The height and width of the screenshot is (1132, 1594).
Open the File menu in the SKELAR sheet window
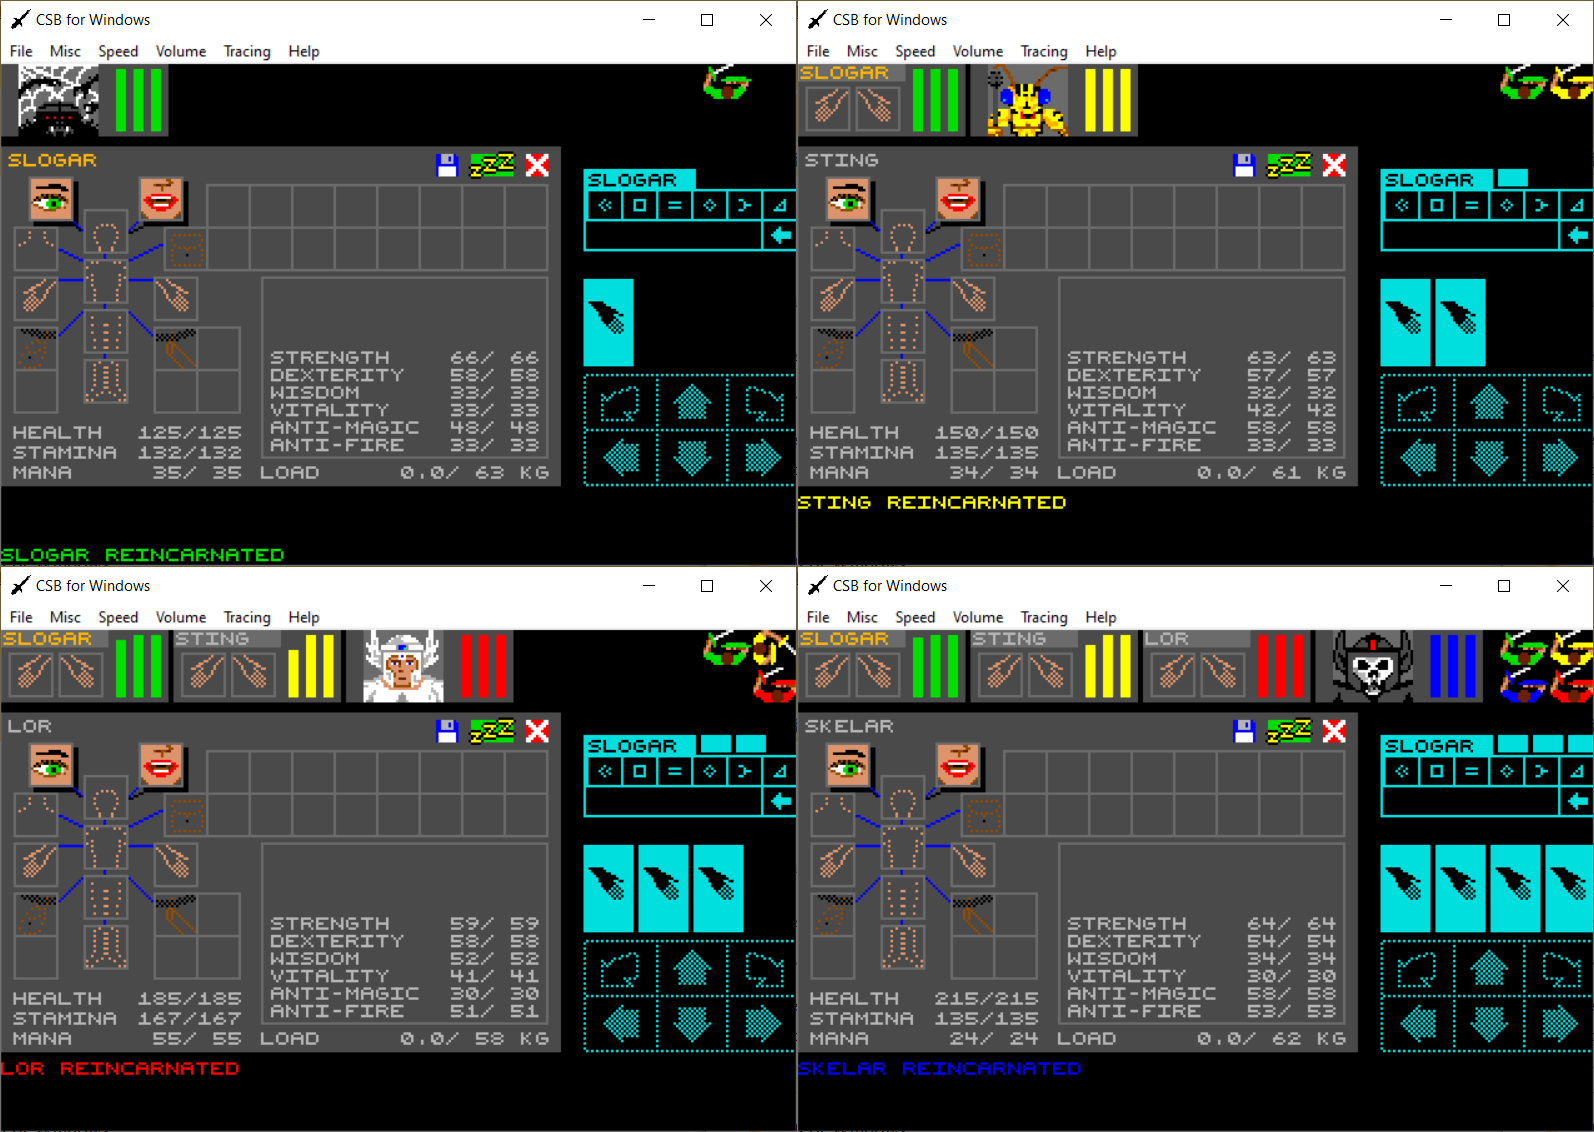point(818,617)
